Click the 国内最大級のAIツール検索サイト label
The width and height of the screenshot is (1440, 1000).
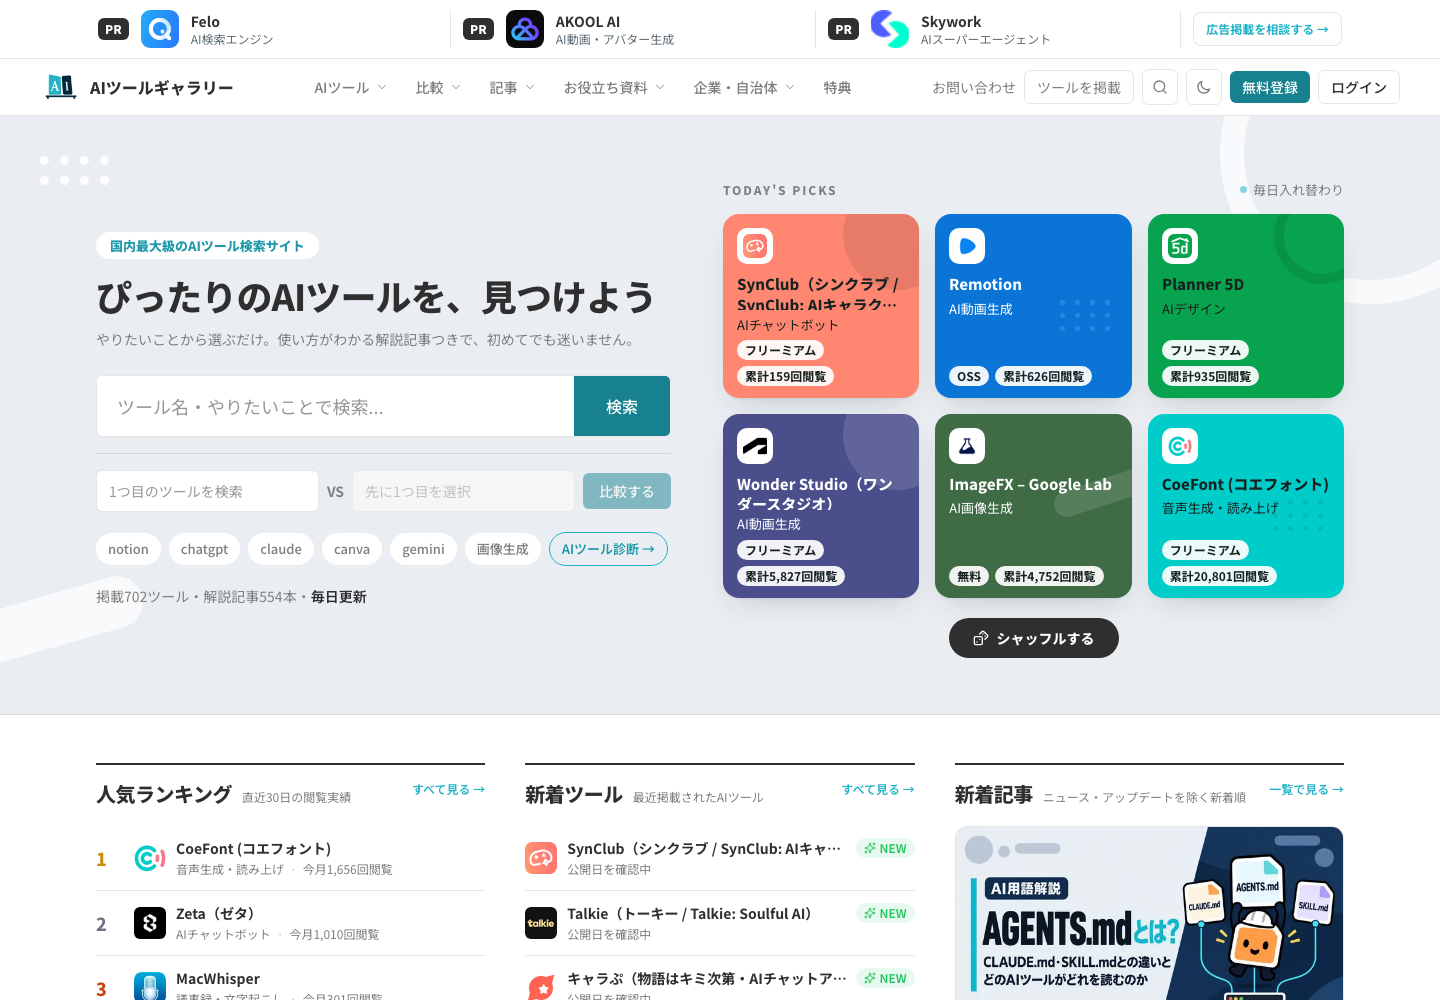coord(207,246)
